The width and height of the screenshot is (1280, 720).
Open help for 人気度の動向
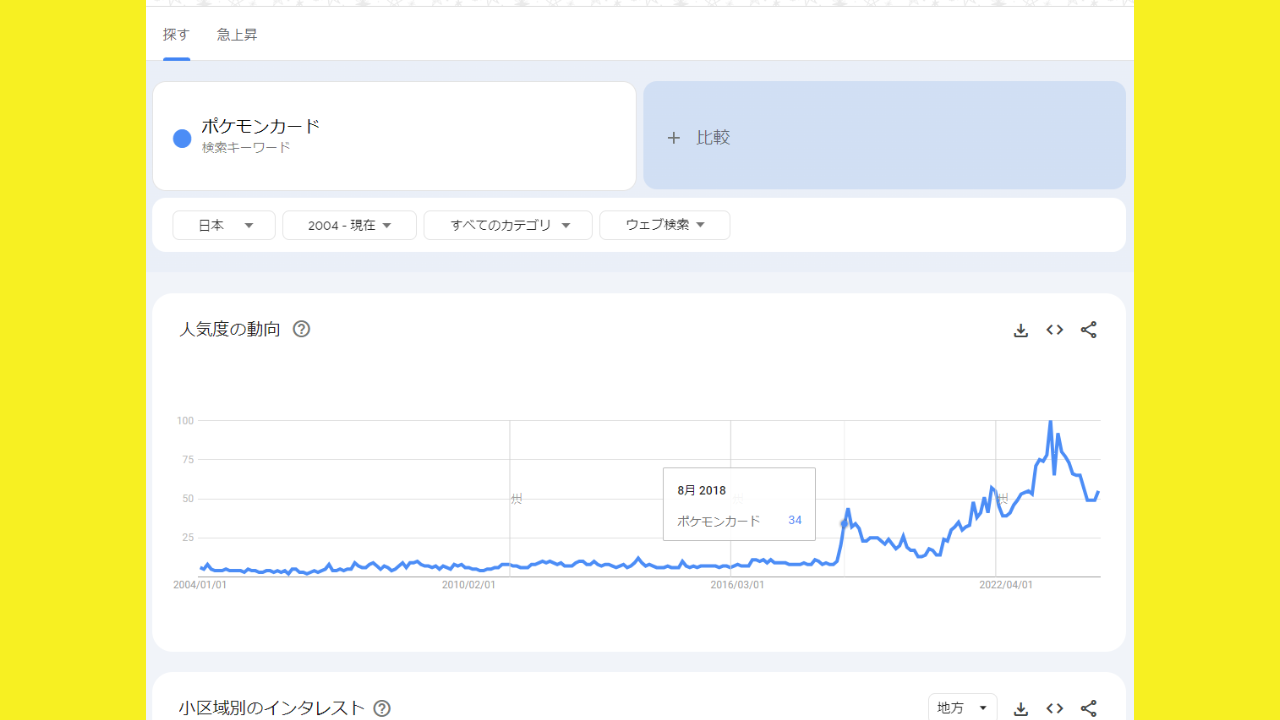coord(301,329)
